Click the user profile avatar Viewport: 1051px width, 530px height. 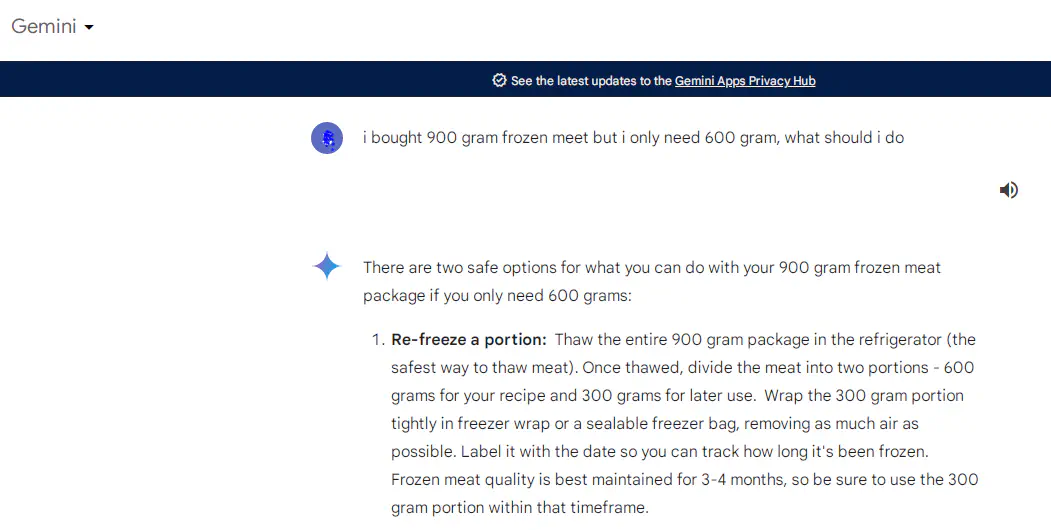pos(327,138)
